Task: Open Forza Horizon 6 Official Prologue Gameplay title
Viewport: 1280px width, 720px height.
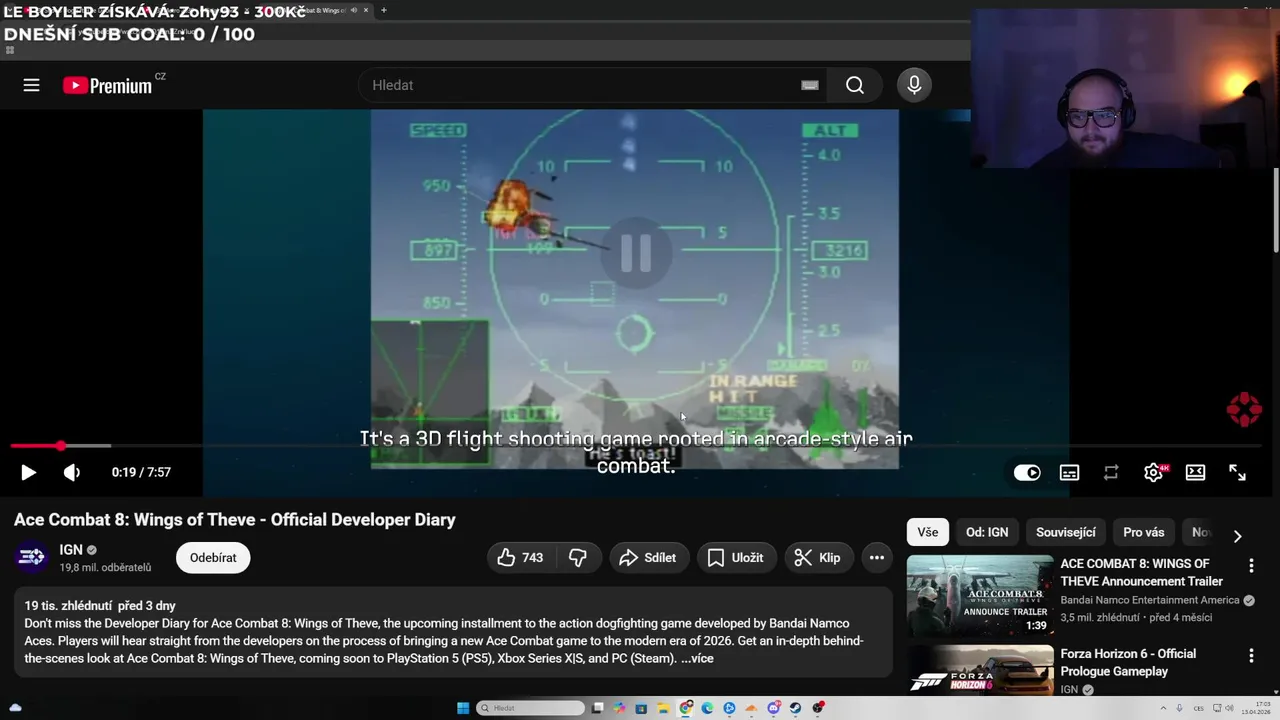Action: click(1128, 662)
